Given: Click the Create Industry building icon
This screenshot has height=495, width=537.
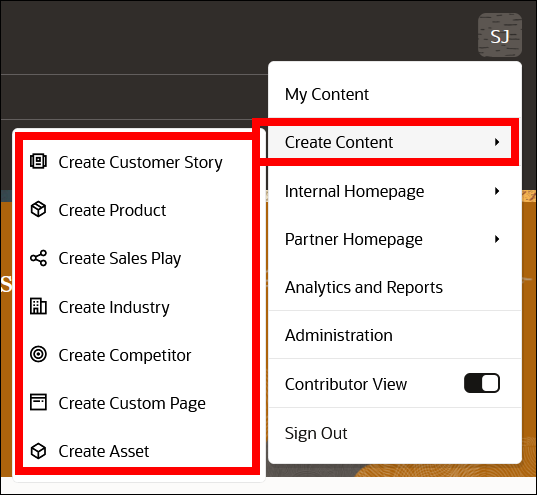Looking at the screenshot, I should point(38,306).
